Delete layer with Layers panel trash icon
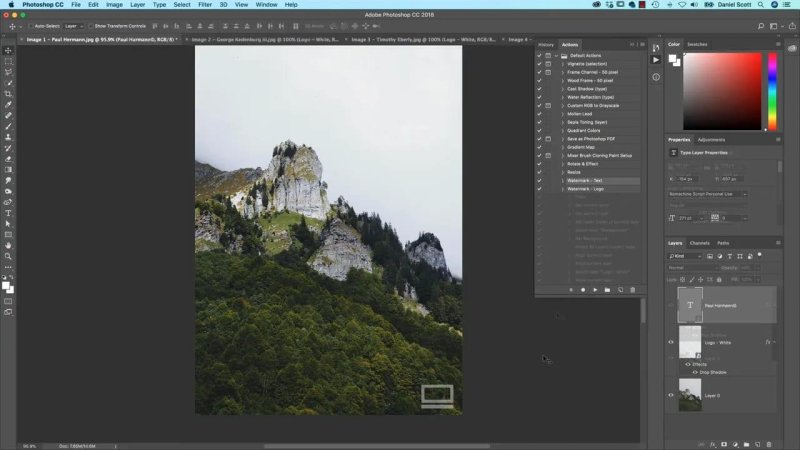Viewport: 800px width, 450px height. [x=769, y=444]
